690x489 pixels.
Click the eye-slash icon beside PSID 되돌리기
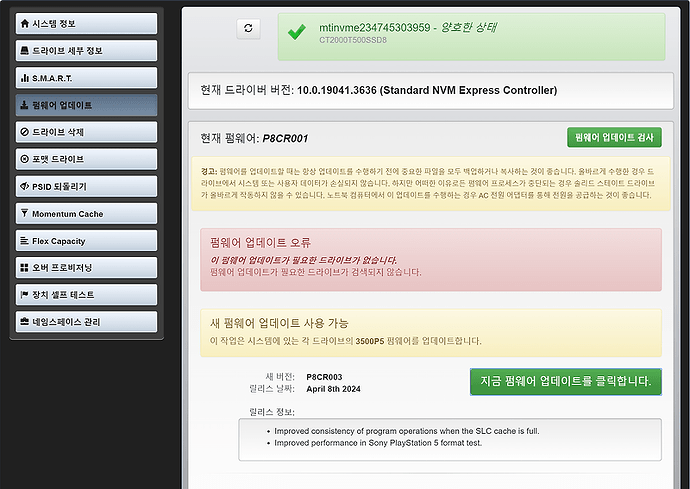point(25,186)
